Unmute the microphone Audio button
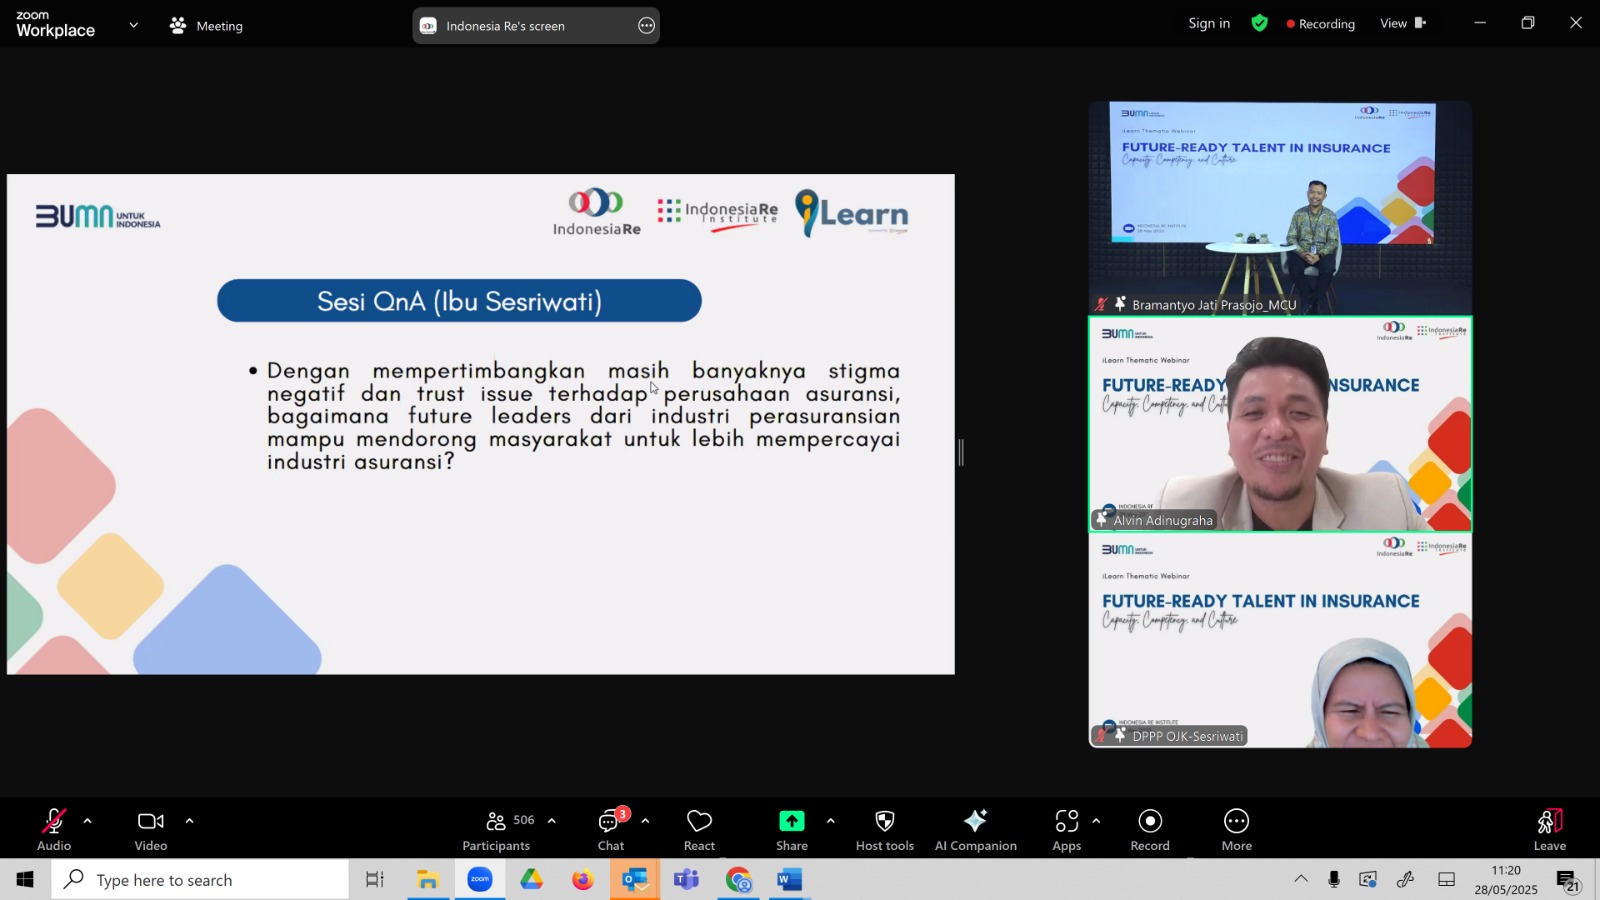1600x900 pixels. (54, 830)
